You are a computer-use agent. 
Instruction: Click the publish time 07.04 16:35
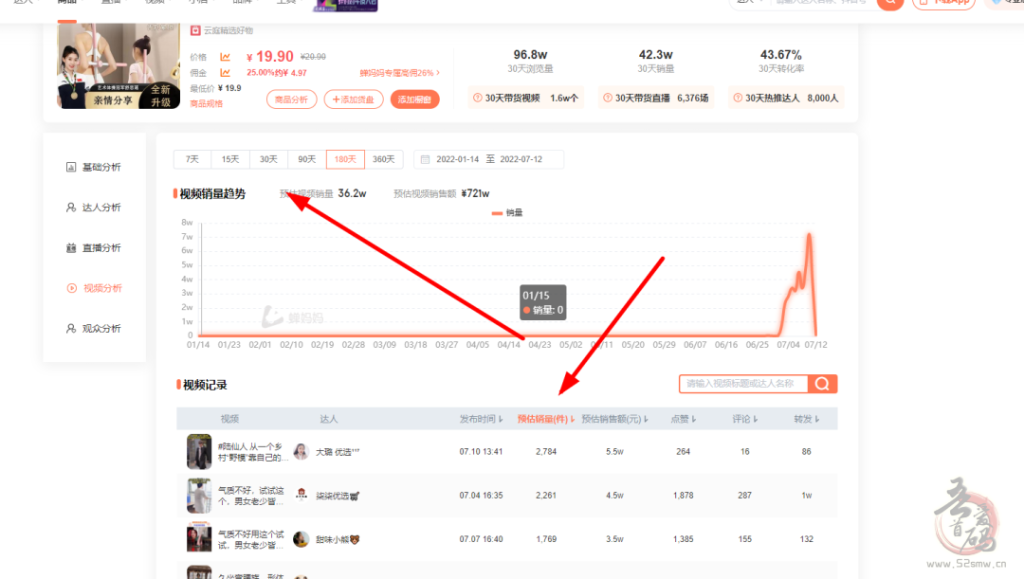tap(481, 495)
